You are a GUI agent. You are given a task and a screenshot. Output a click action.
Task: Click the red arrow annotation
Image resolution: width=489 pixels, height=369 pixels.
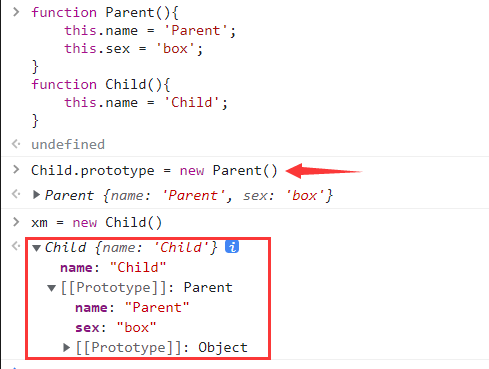click(324, 171)
